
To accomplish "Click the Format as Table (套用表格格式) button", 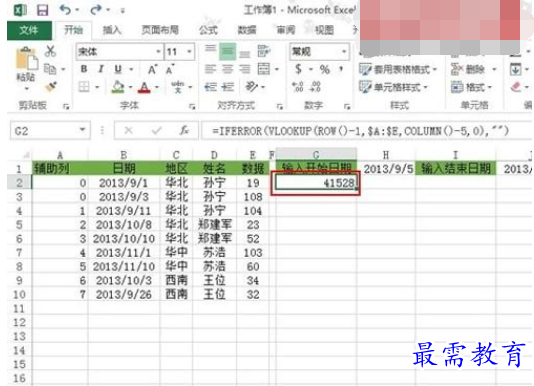I will tap(398, 70).
